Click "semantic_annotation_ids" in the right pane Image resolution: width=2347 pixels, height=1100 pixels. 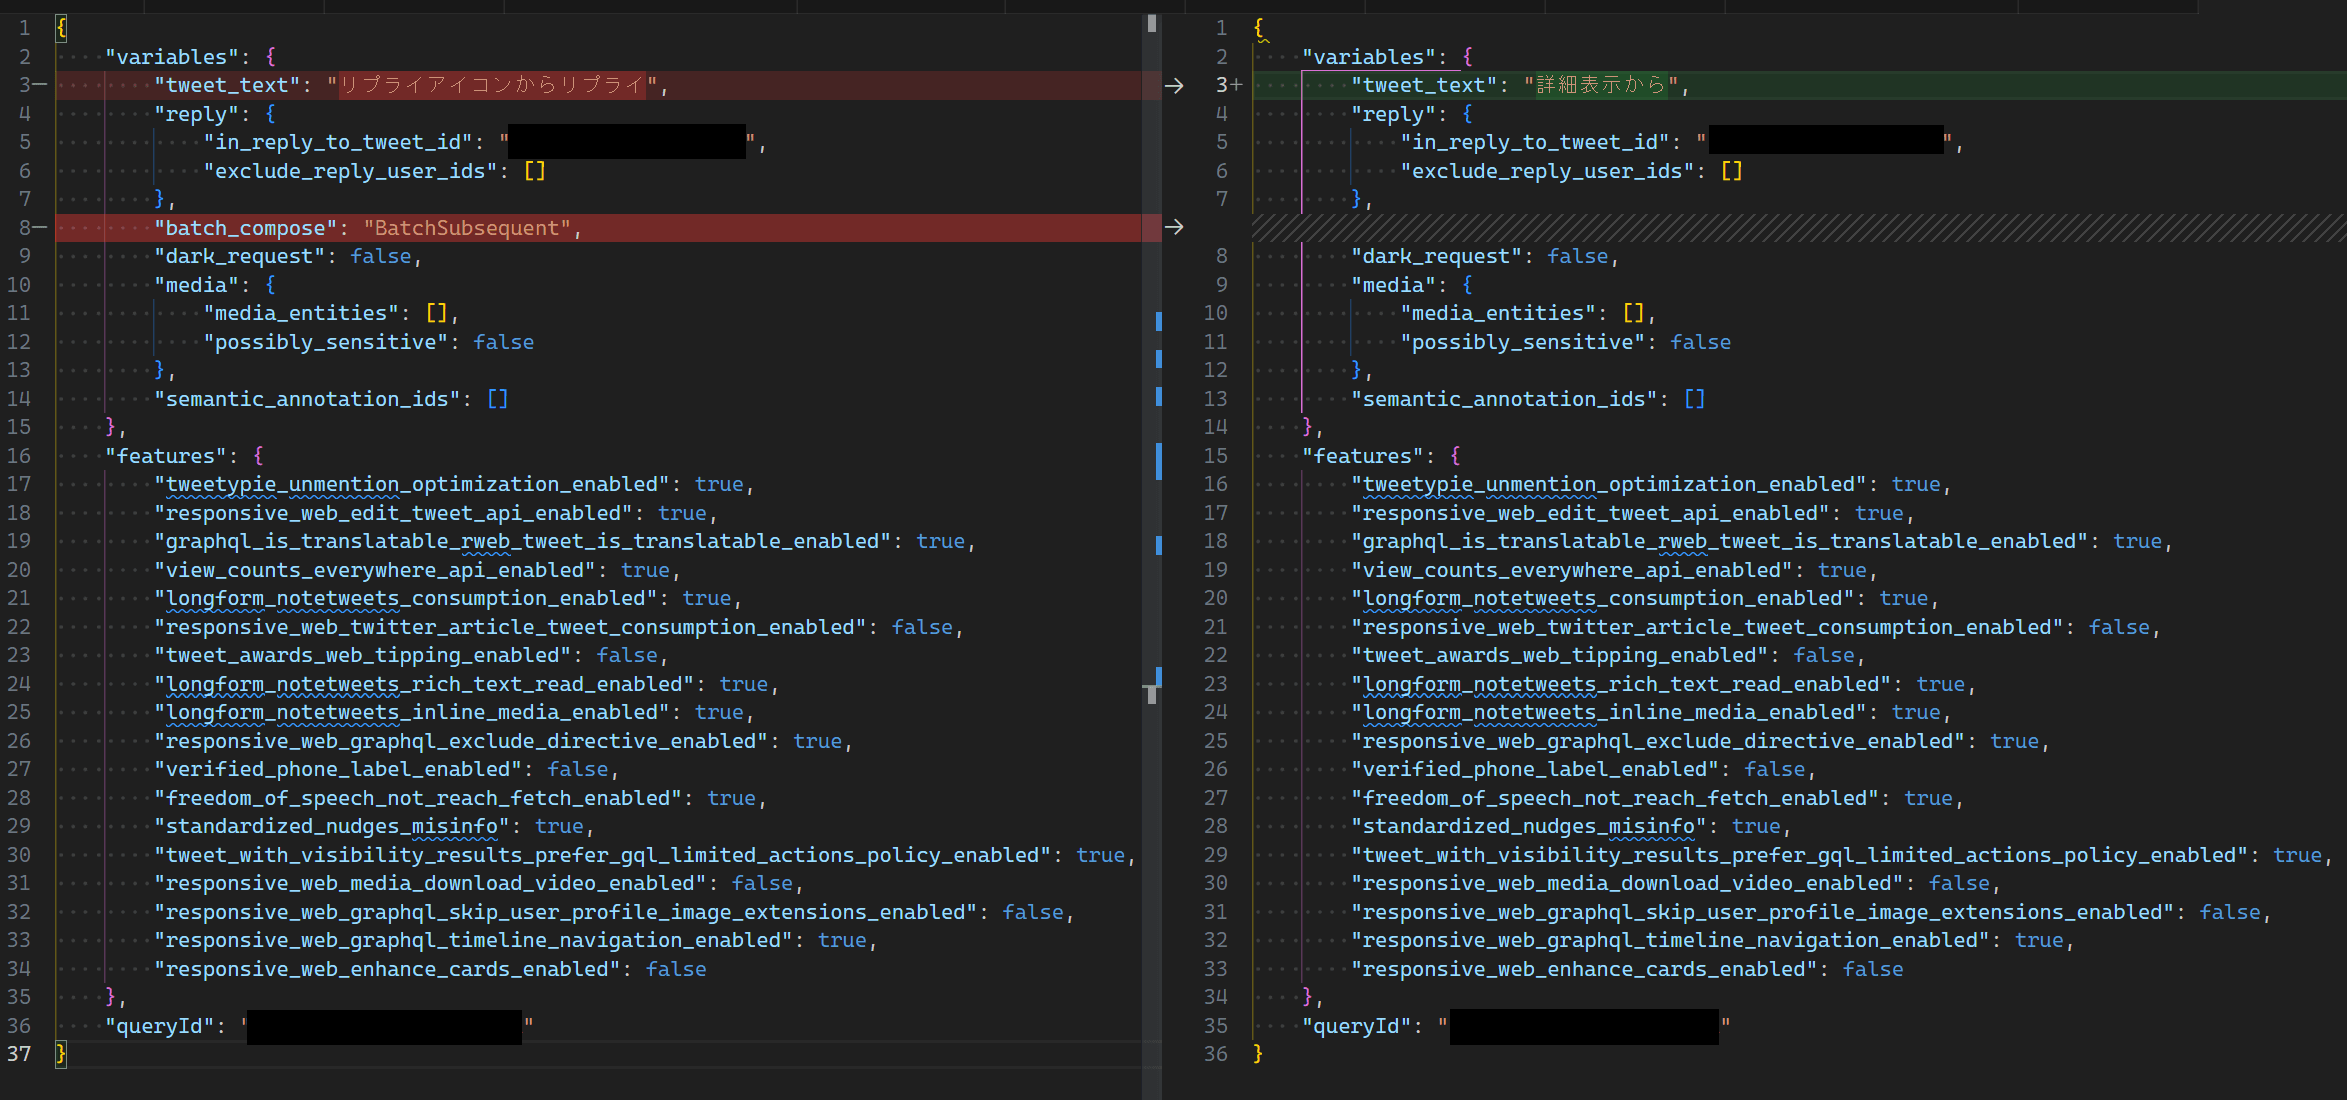click(x=1504, y=399)
